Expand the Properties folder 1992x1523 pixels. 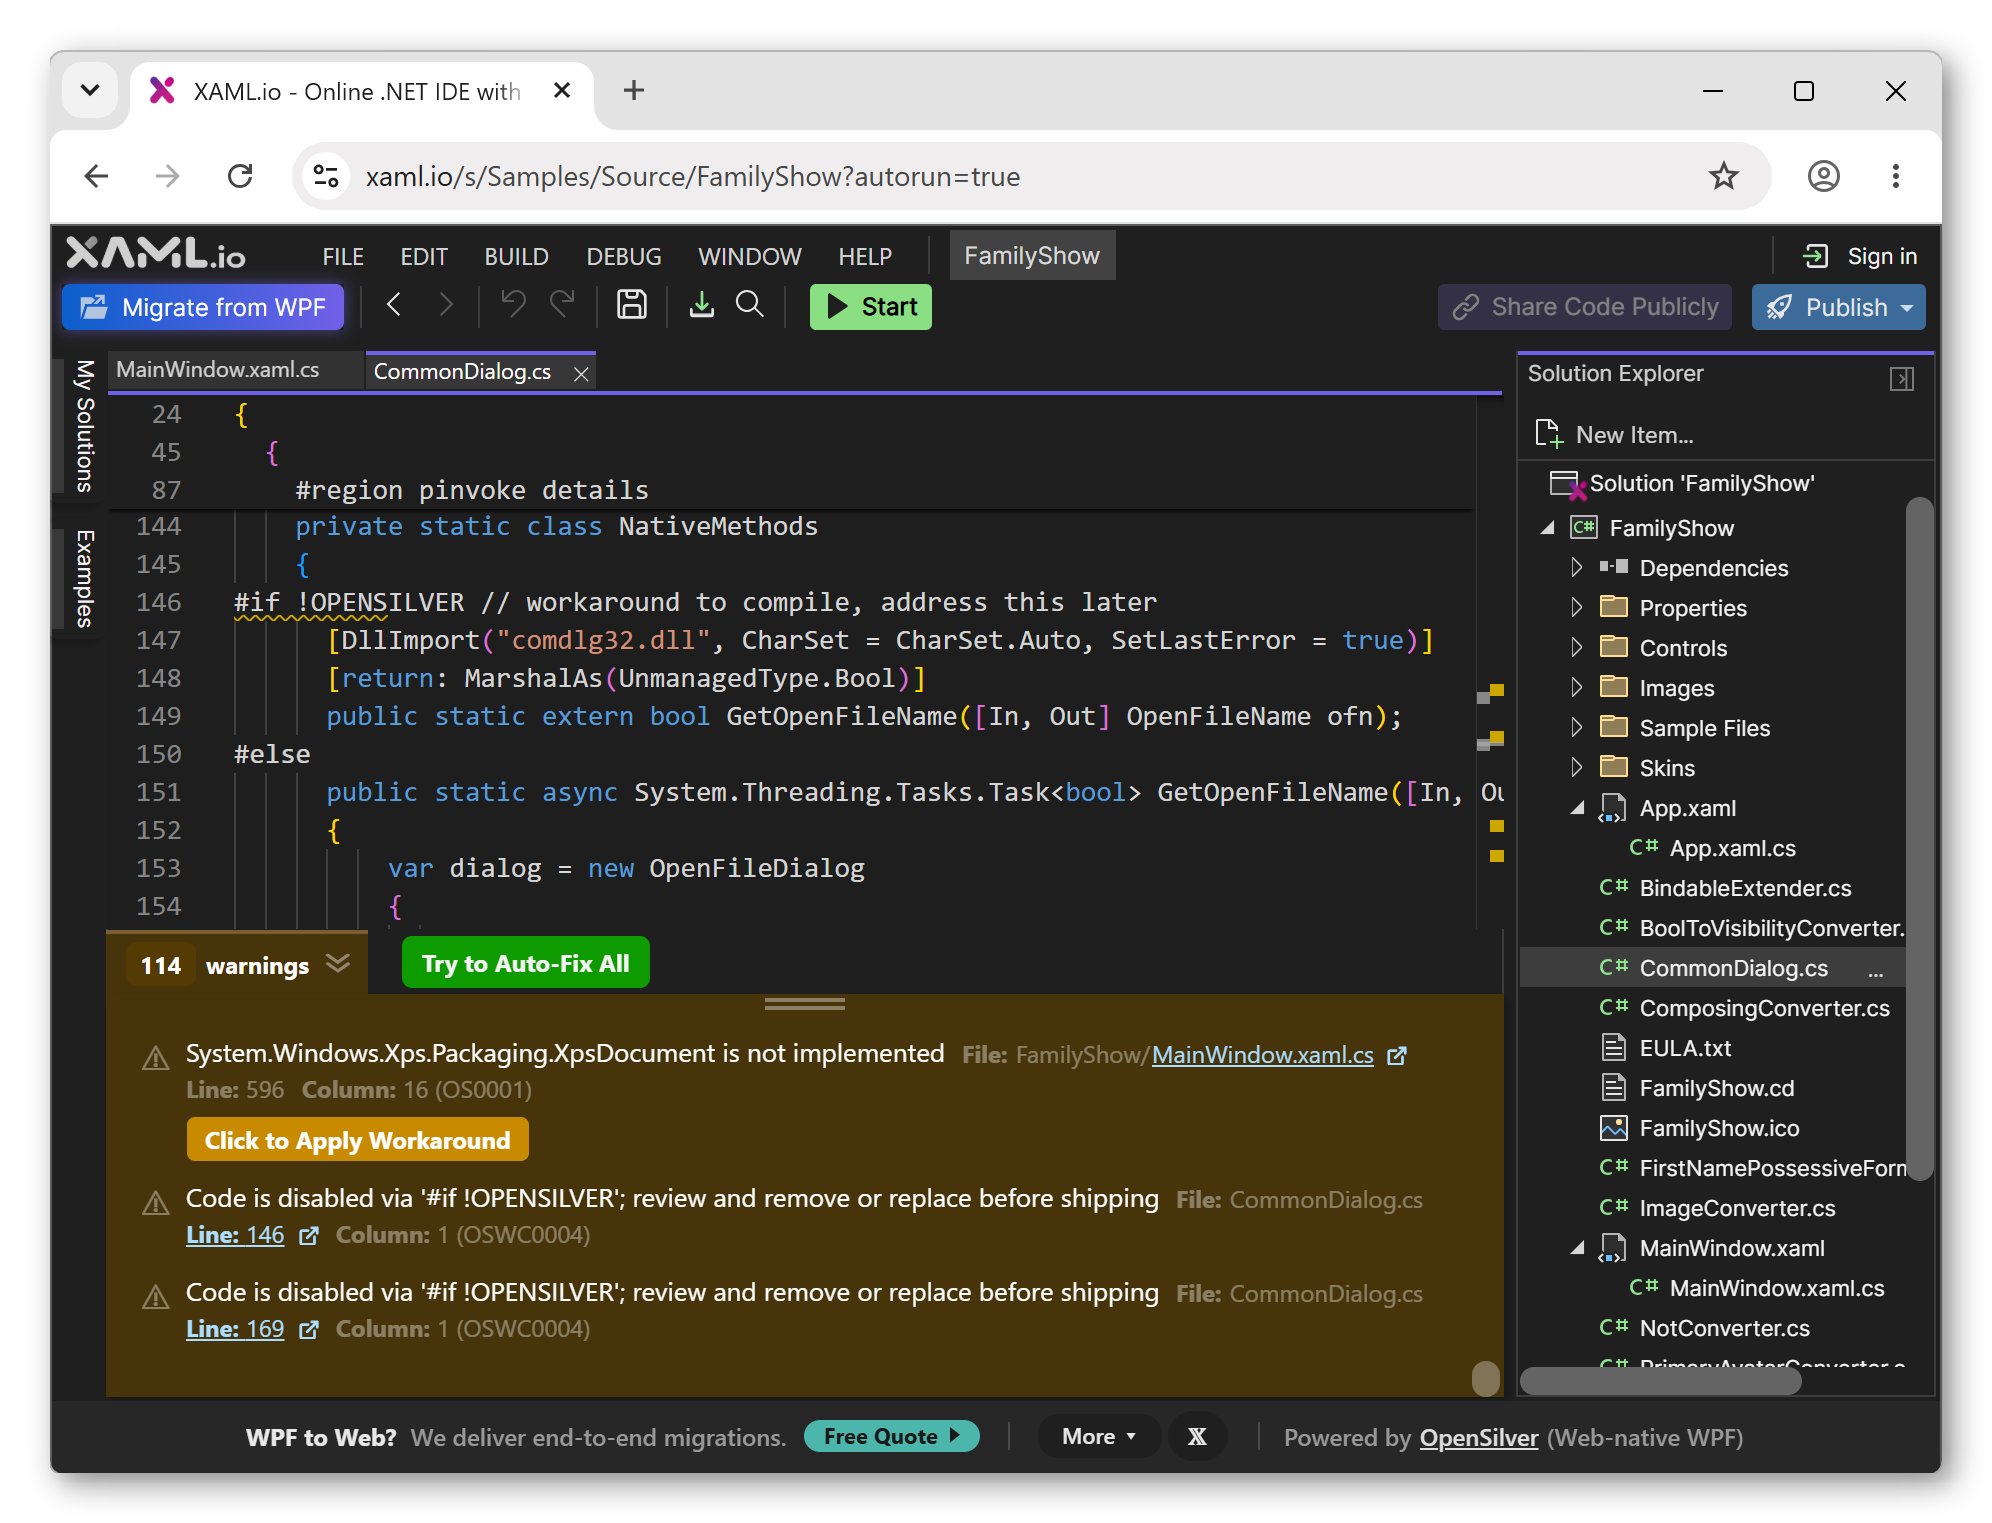coord(1576,608)
